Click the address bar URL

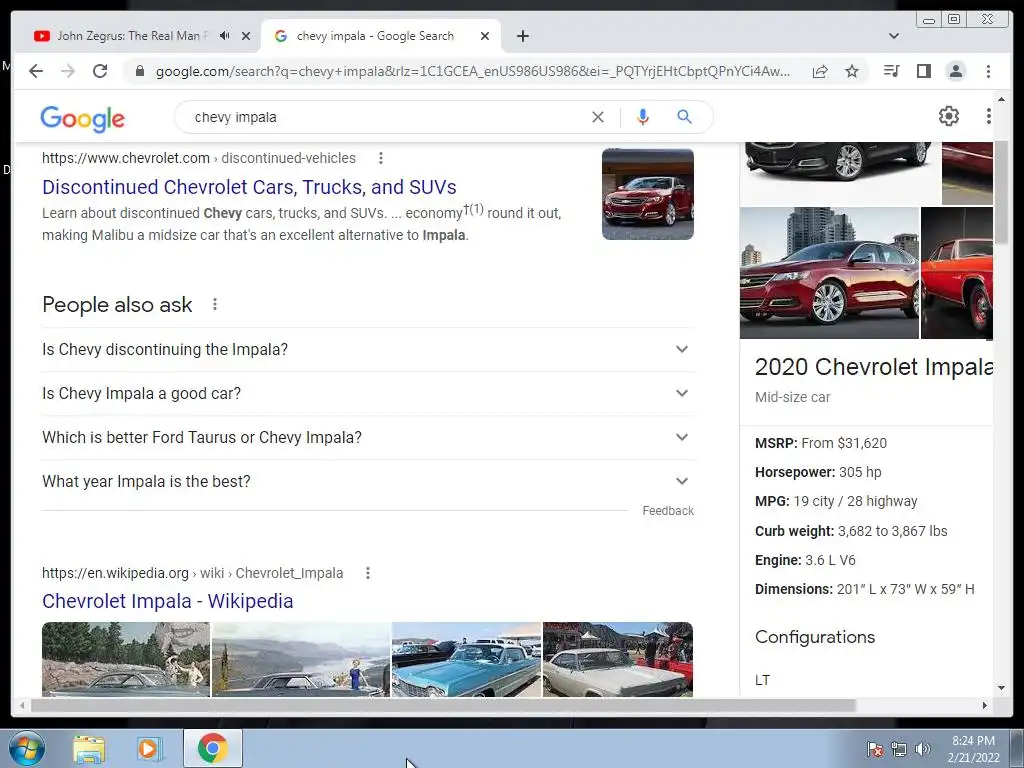(x=473, y=71)
